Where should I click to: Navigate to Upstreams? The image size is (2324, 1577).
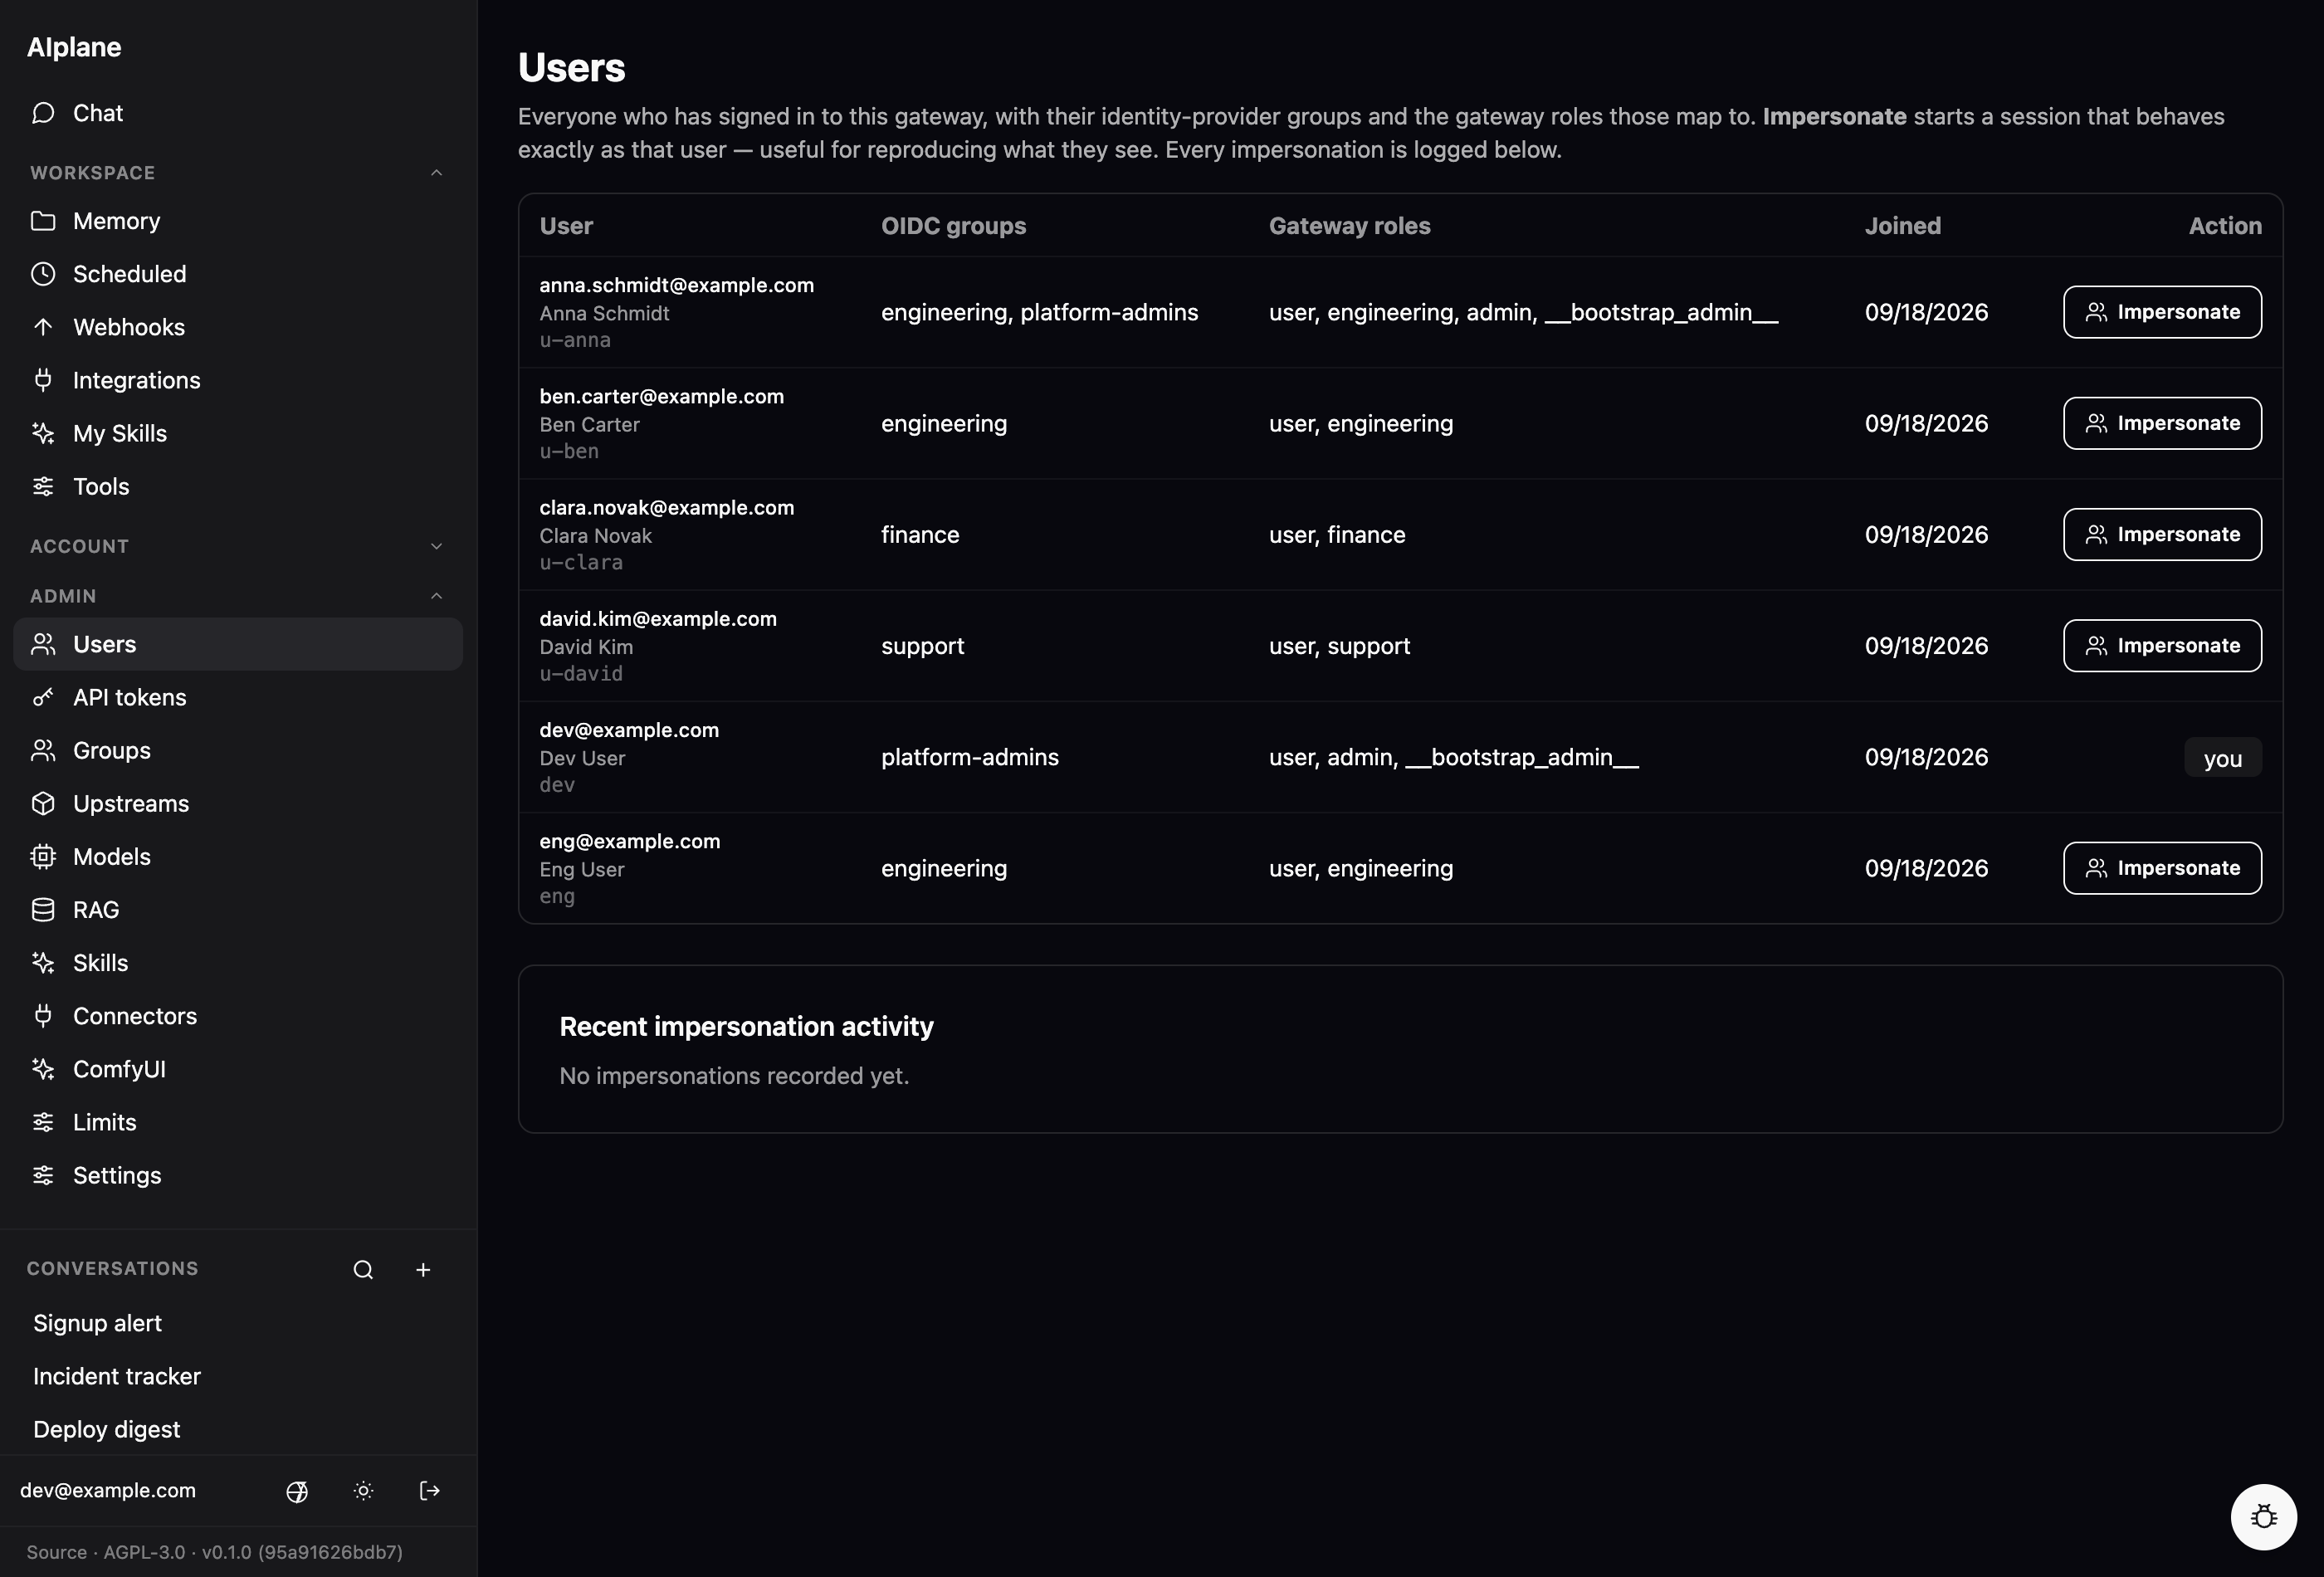coord(237,803)
